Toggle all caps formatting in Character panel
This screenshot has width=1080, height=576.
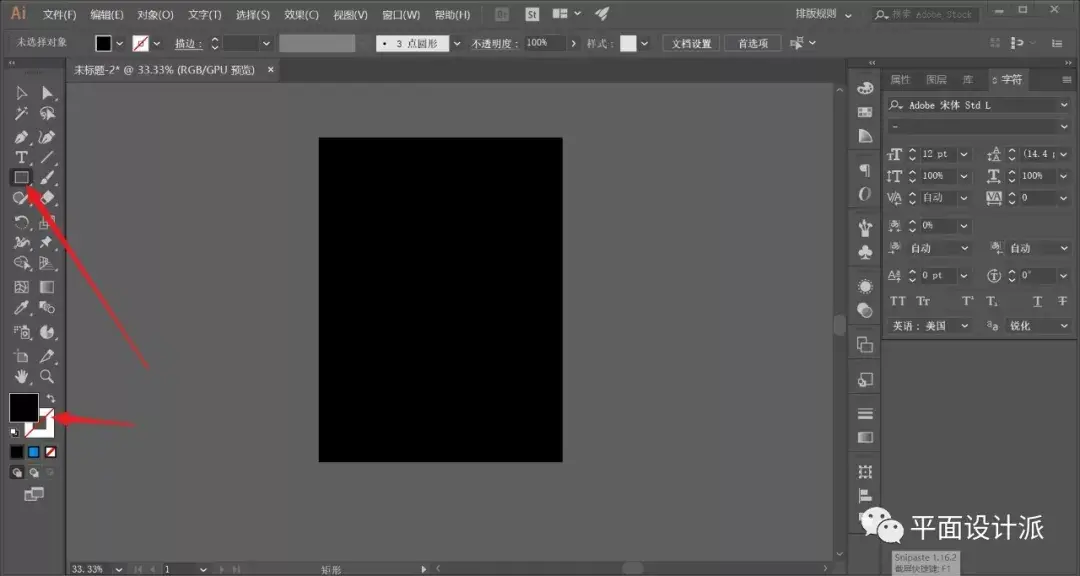click(x=899, y=301)
